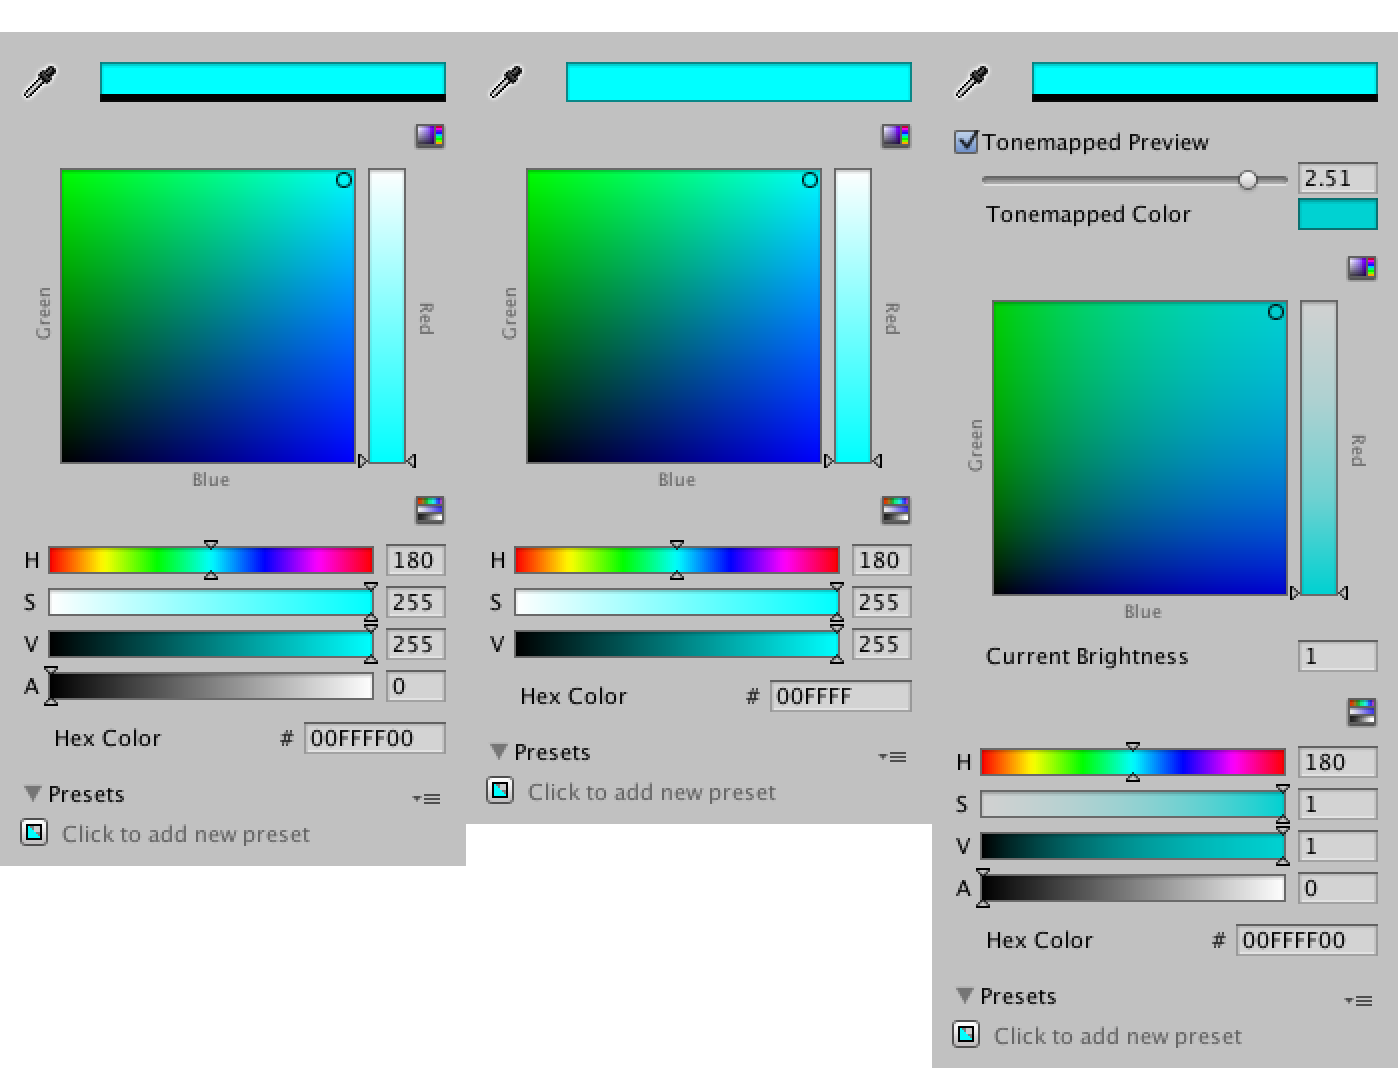Viewport: 1398px width, 1068px height.
Task: Collapse Presets section in HDR panel
Action: tap(965, 996)
